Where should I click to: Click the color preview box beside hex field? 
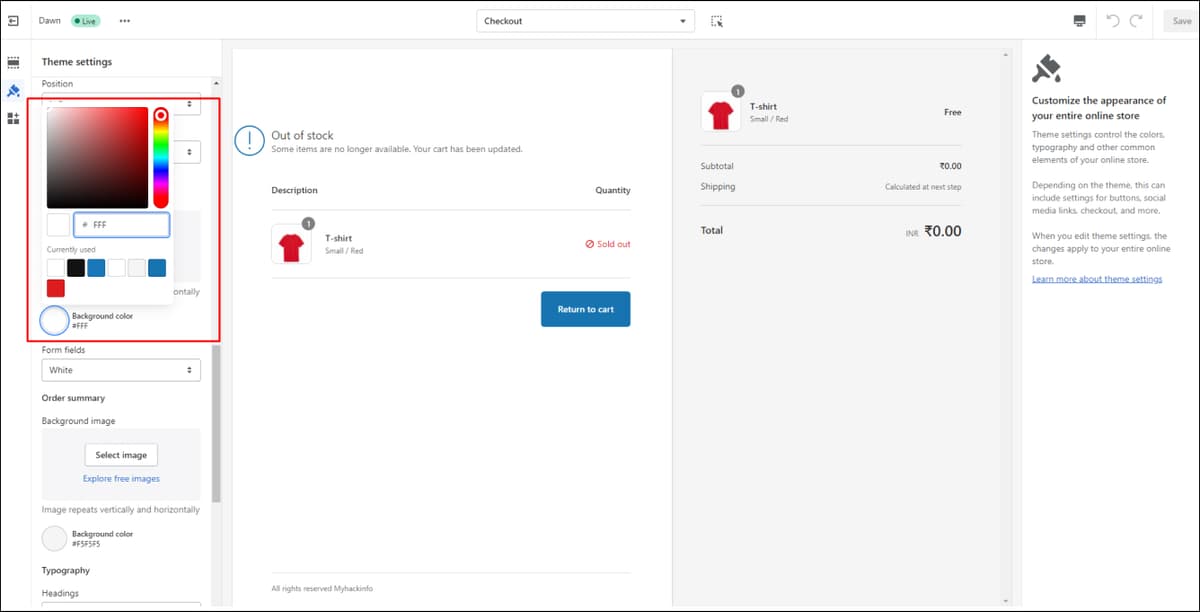click(58, 225)
